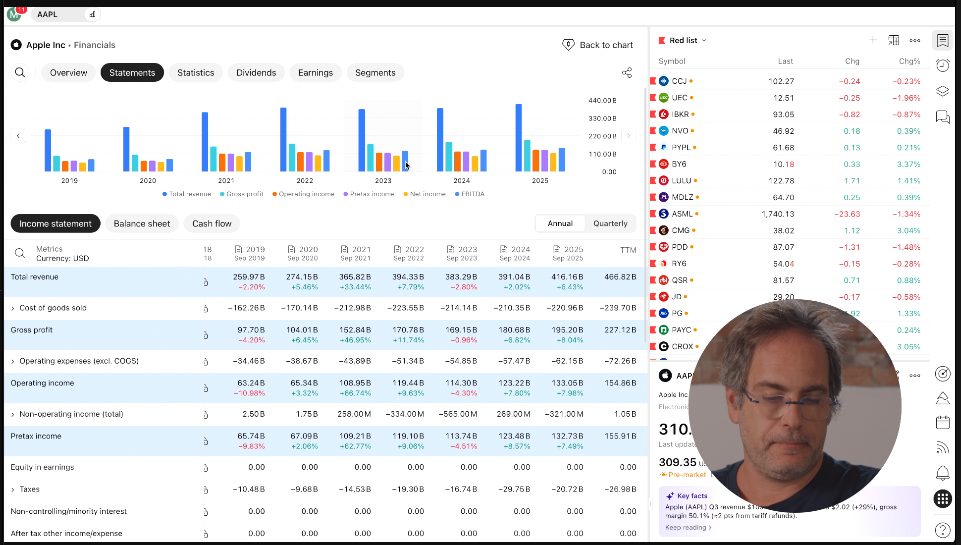Switch period to Annual

[560, 223]
